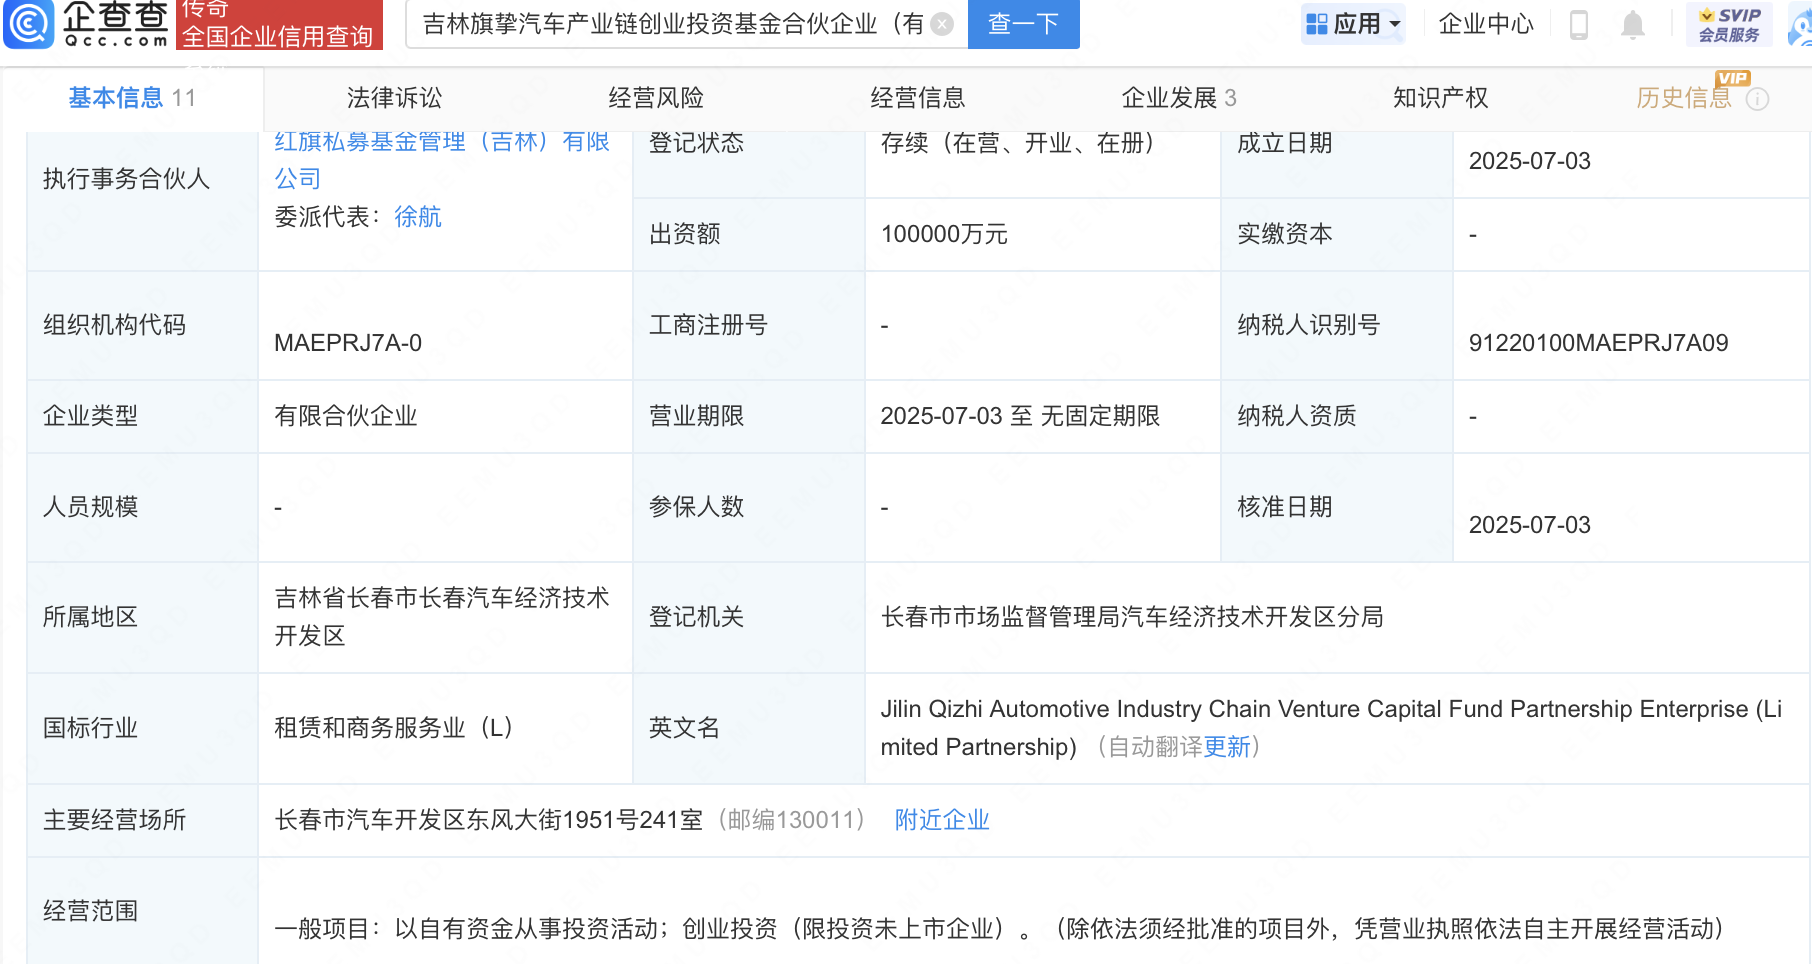Select address 长春市汽车开发区东风大街1951号241室
The image size is (1812, 964).
click(x=489, y=820)
